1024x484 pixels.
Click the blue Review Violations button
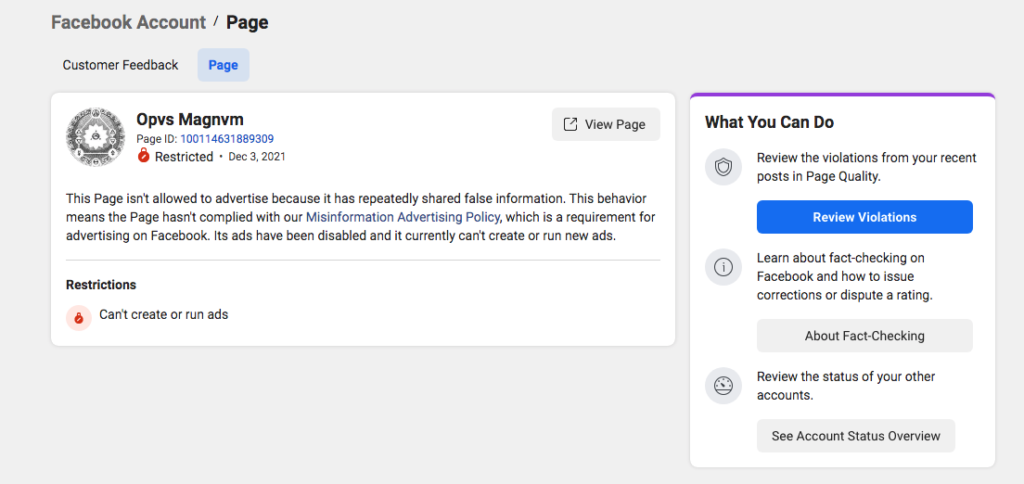coord(865,217)
